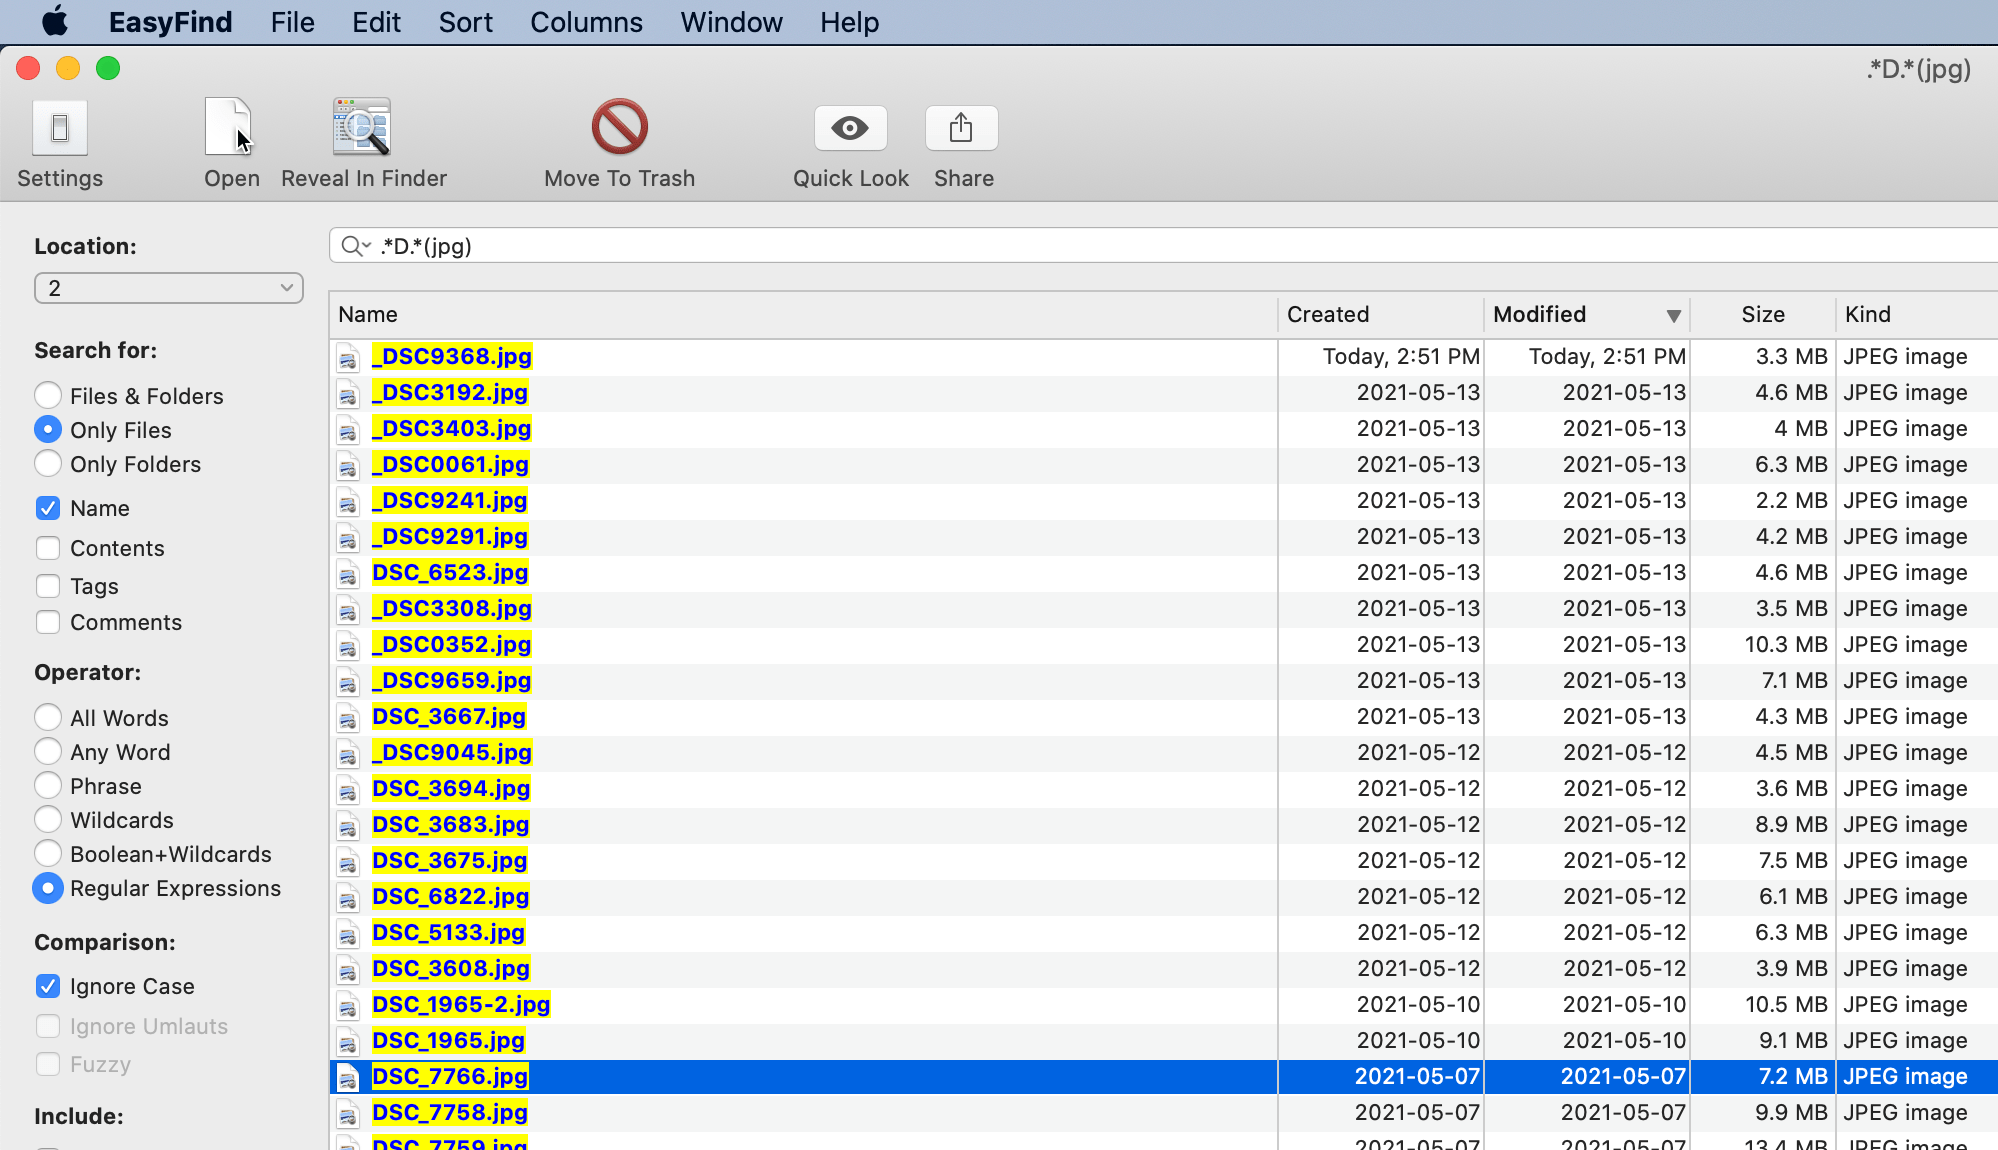Open the Apple menu

coord(55,21)
